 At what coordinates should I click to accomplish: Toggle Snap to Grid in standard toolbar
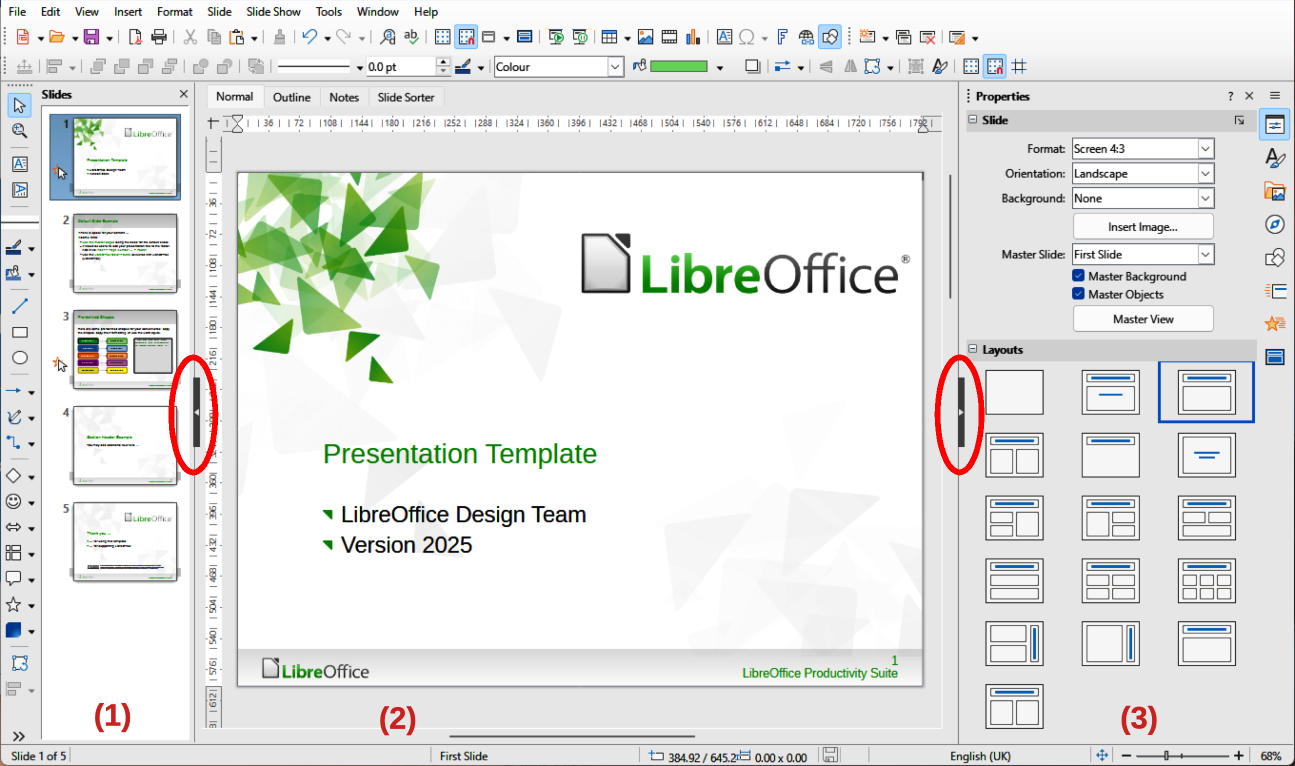(x=466, y=37)
